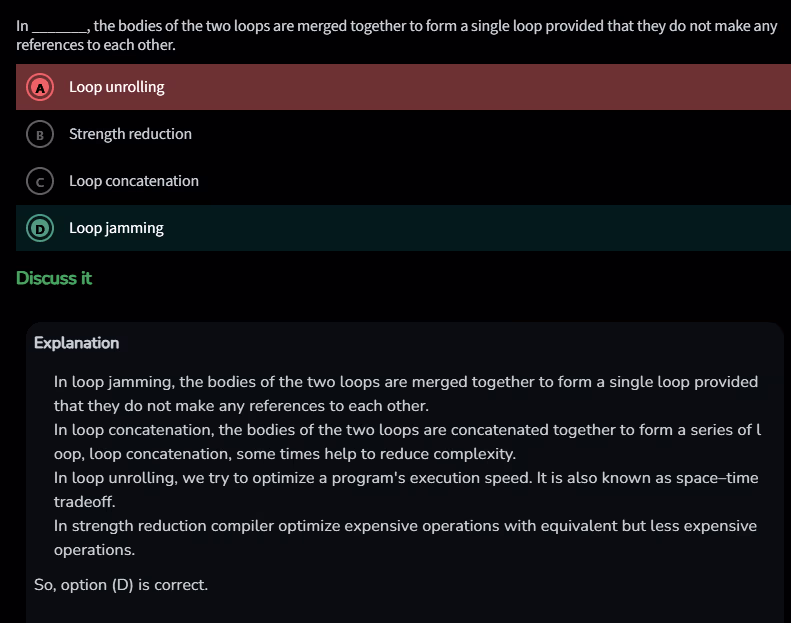The image size is (791, 623).
Task: Click the "Explanation" heading
Action: pos(76,343)
